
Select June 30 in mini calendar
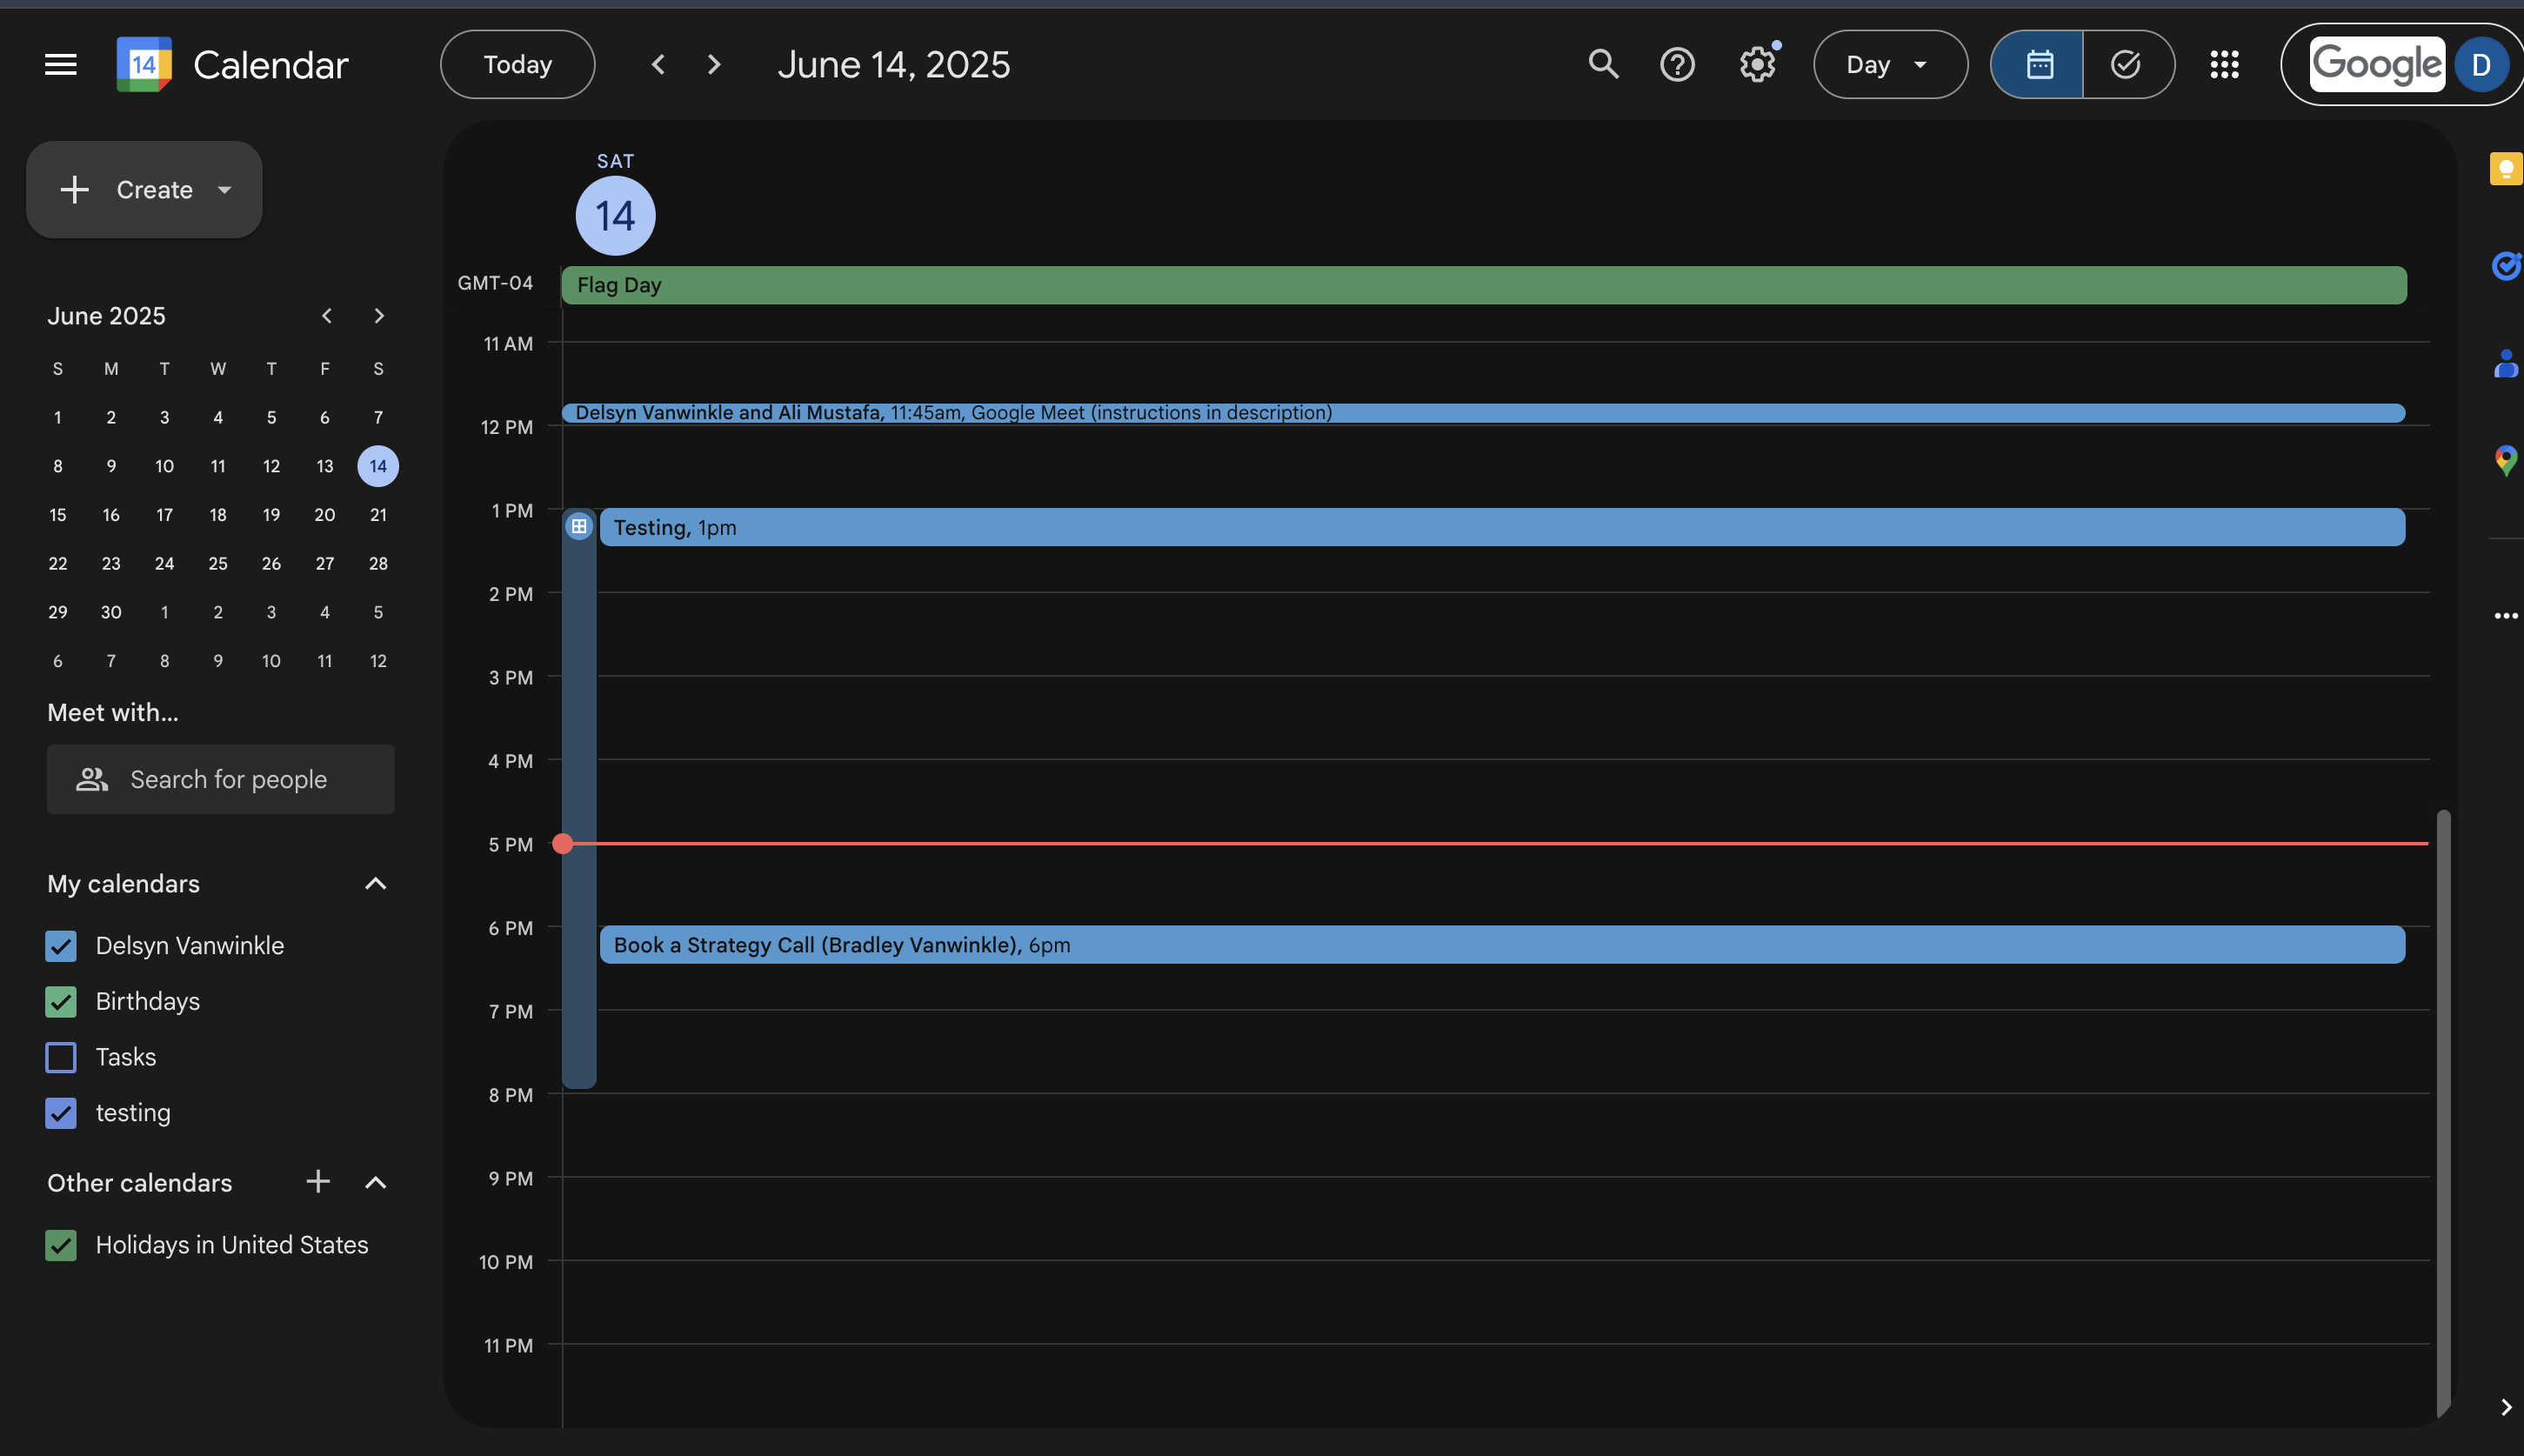coord(111,612)
